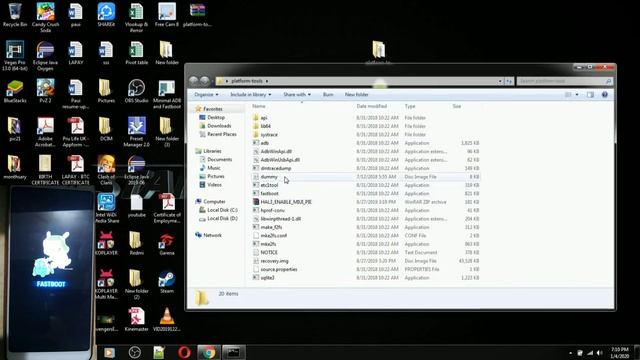Open the youtube file on desktop
The height and width of the screenshot is (360, 640).
[x=136, y=205]
